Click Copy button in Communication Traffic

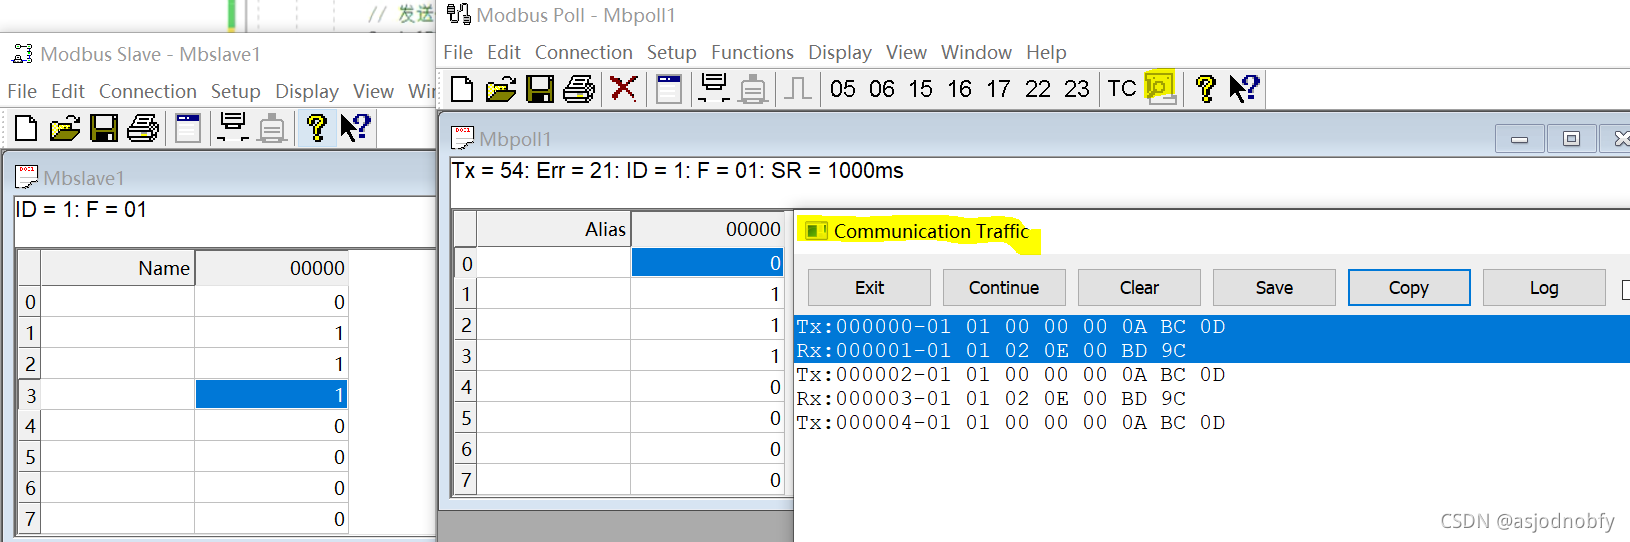1409,288
